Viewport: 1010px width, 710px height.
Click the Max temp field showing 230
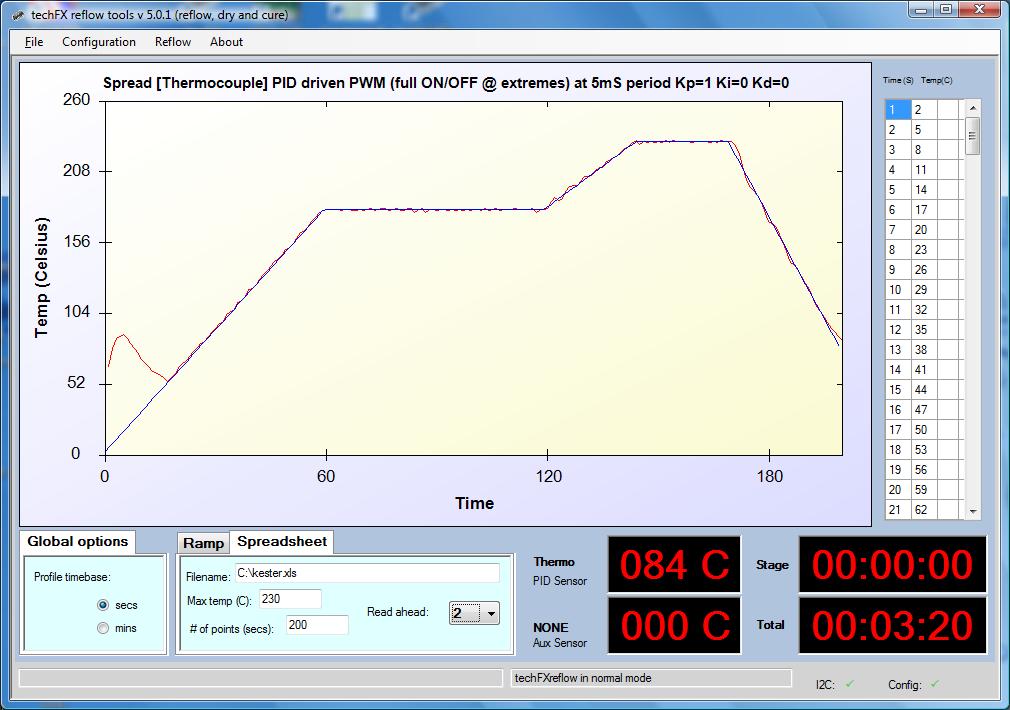click(x=290, y=599)
